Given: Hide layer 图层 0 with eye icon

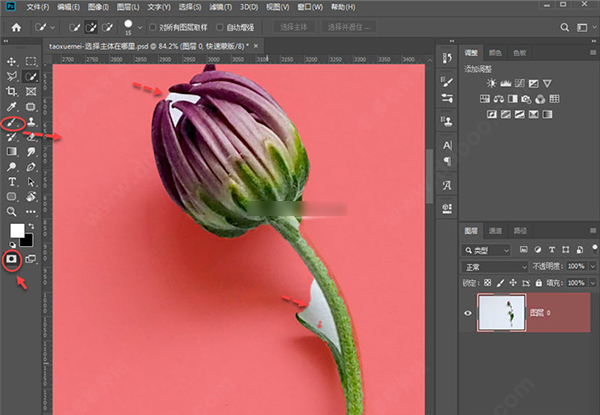Looking at the screenshot, I should [x=468, y=313].
